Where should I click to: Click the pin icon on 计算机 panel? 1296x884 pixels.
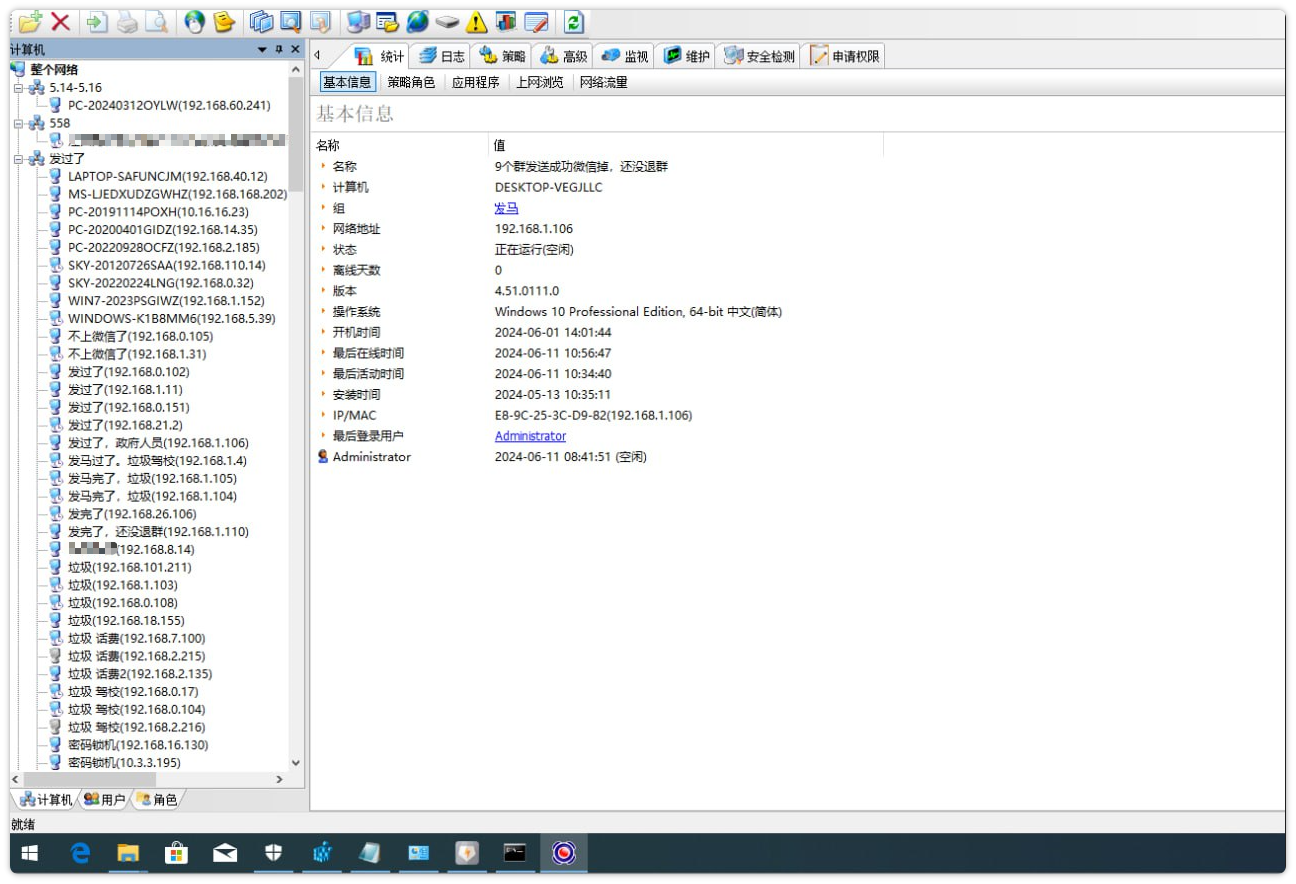(278, 49)
